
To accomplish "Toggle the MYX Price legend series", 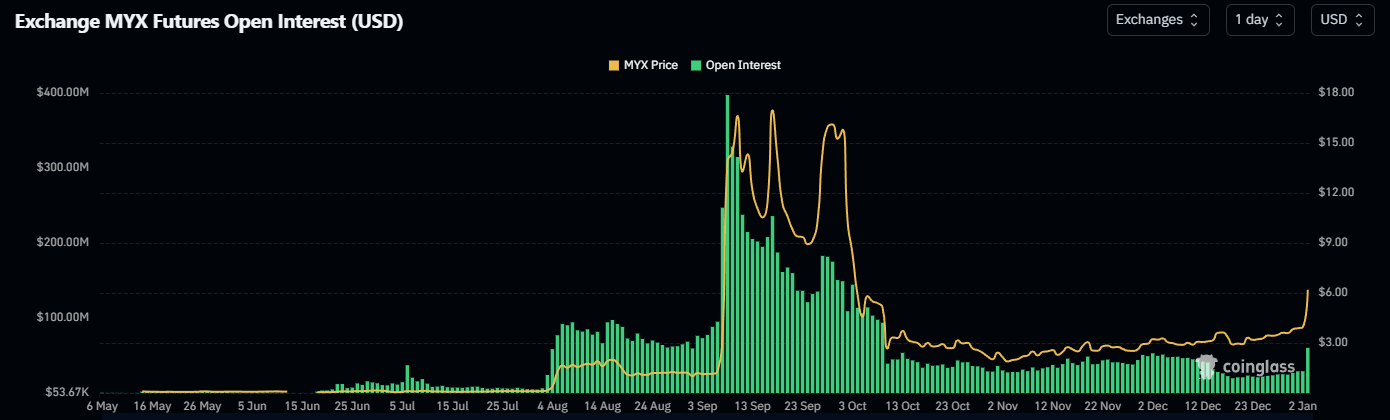I will [x=643, y=65].
